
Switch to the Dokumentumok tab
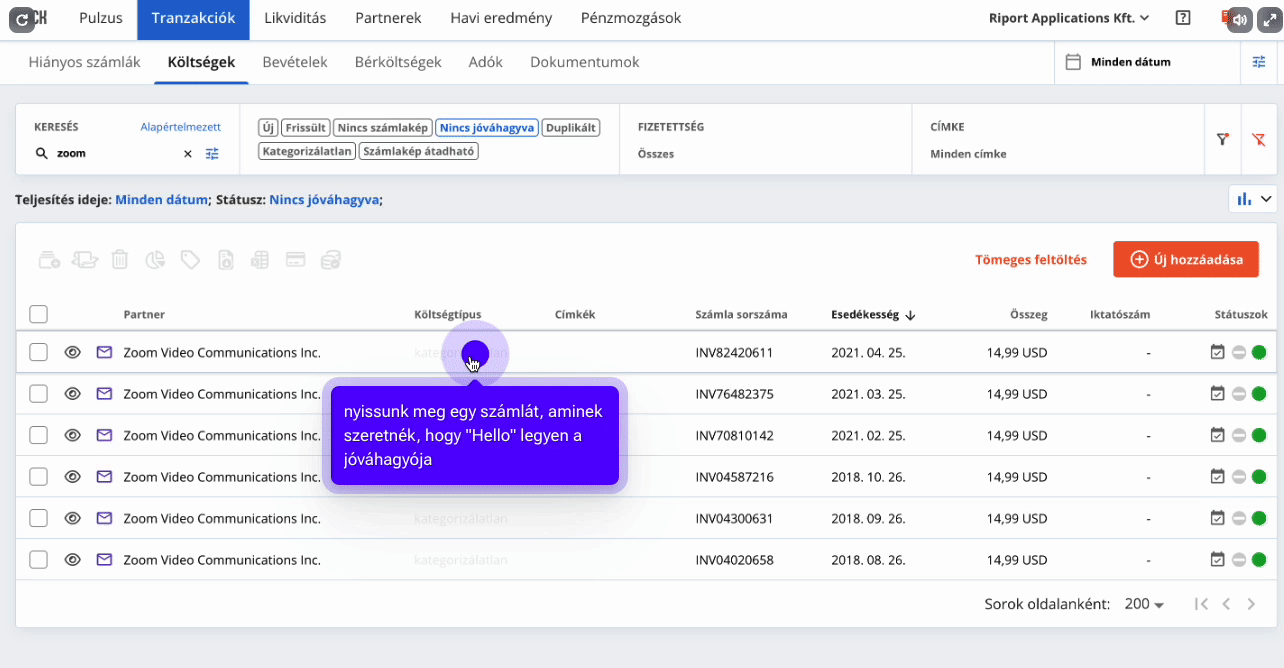pos(585,62)
